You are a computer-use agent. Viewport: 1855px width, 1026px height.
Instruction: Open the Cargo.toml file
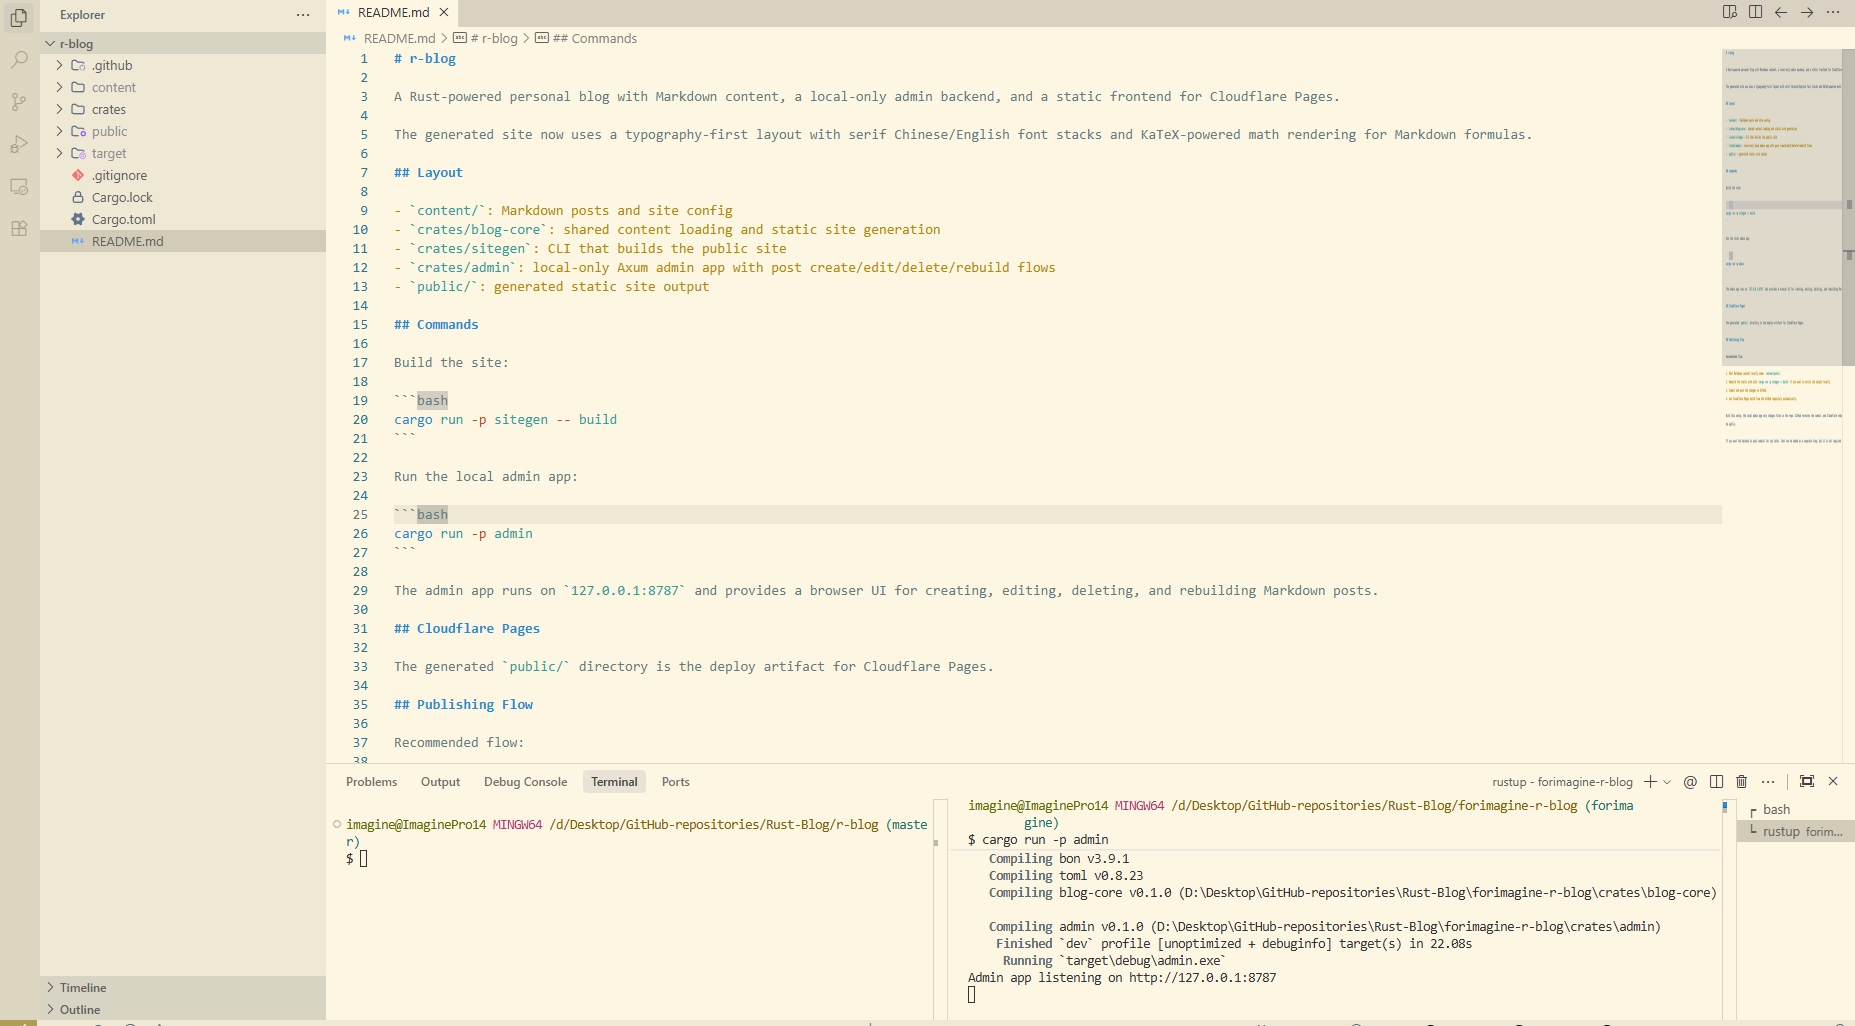pyautogui.click(x=183, y=220)
